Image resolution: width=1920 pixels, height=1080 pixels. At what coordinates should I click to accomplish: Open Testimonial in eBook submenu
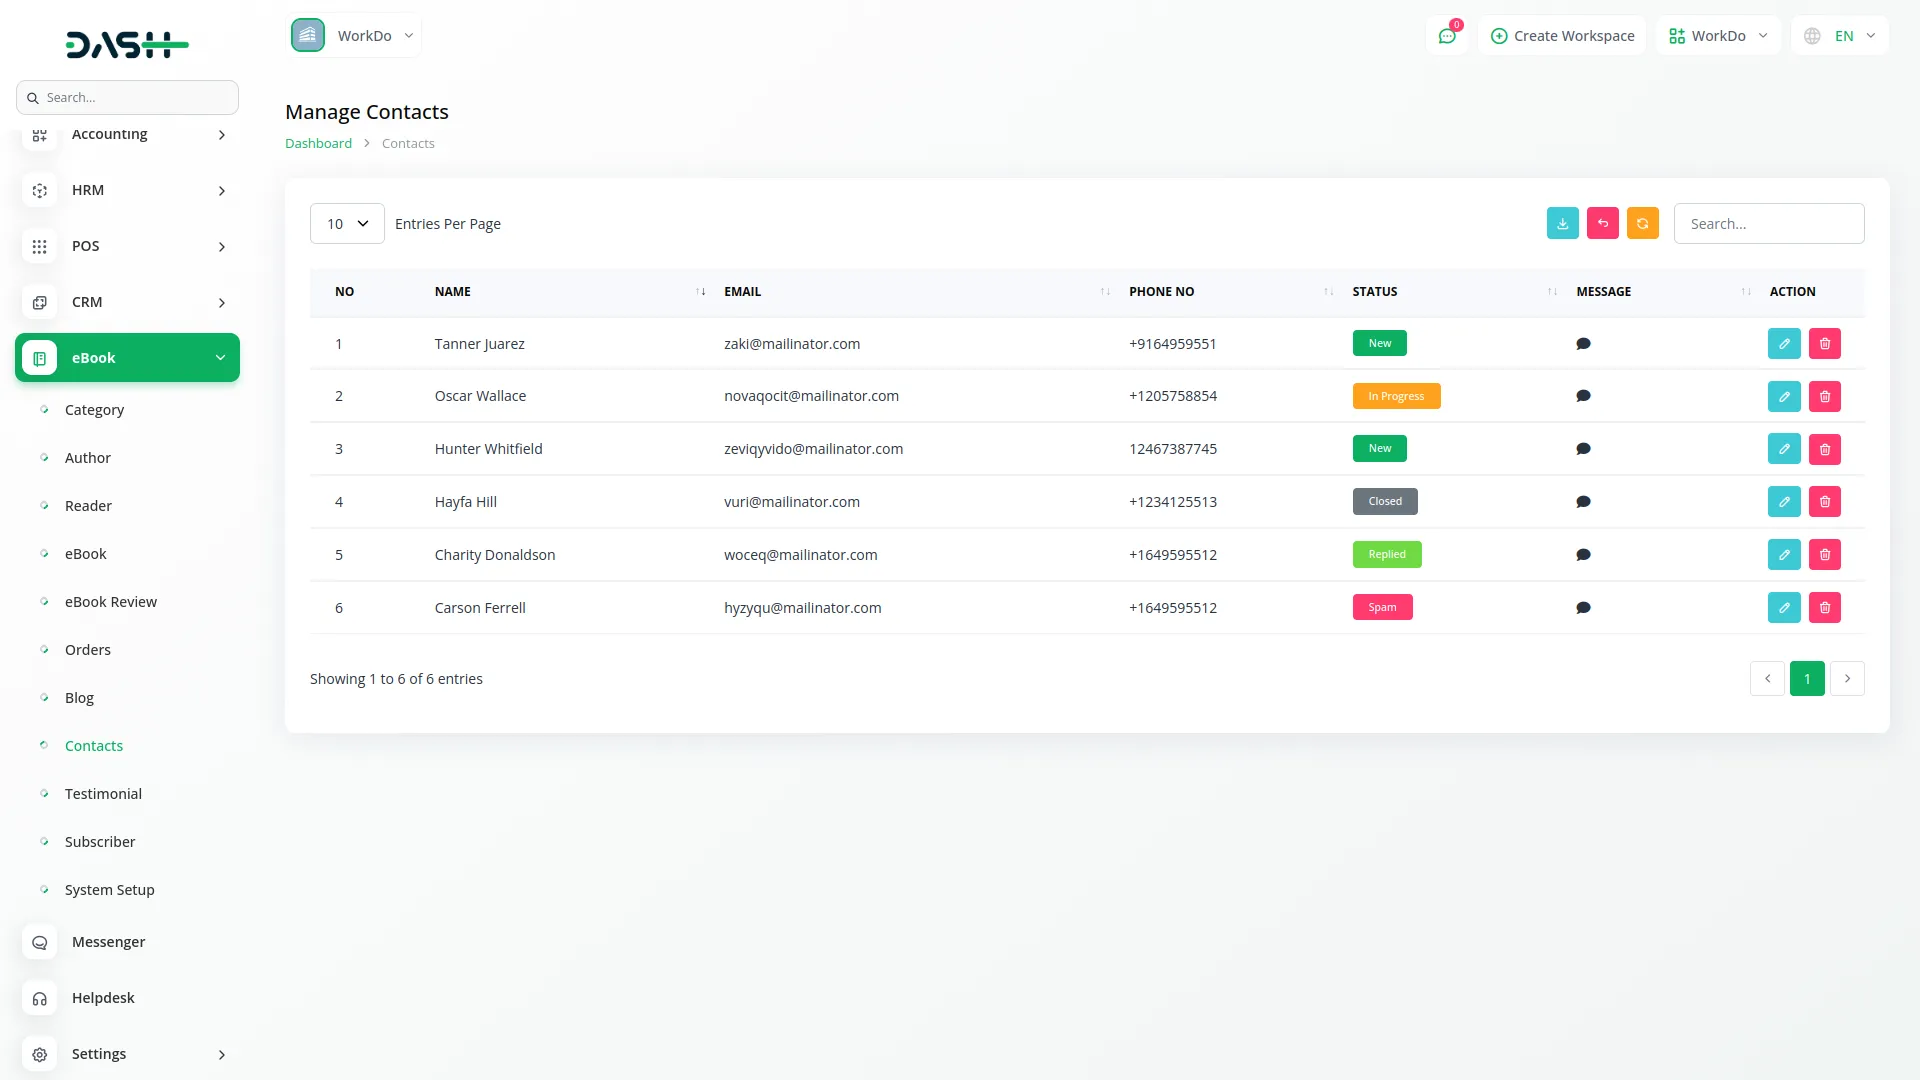103,794
